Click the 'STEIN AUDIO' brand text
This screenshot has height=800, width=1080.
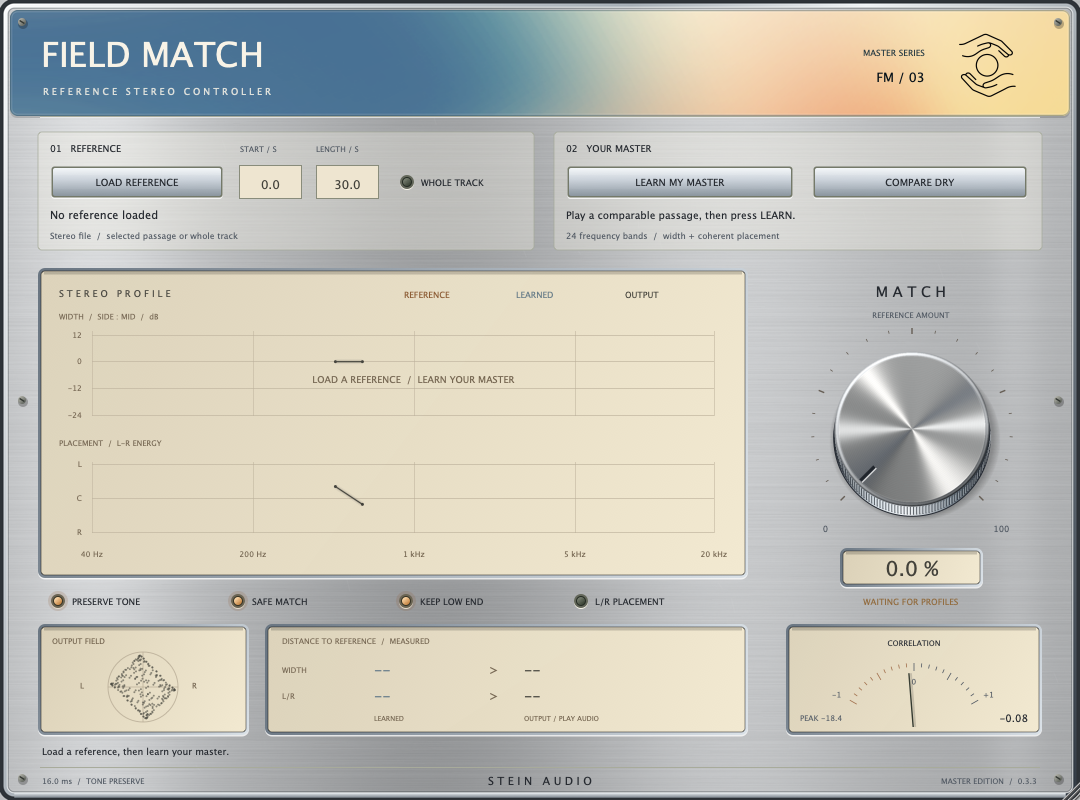pyautogui.click(x=541, y=781)
